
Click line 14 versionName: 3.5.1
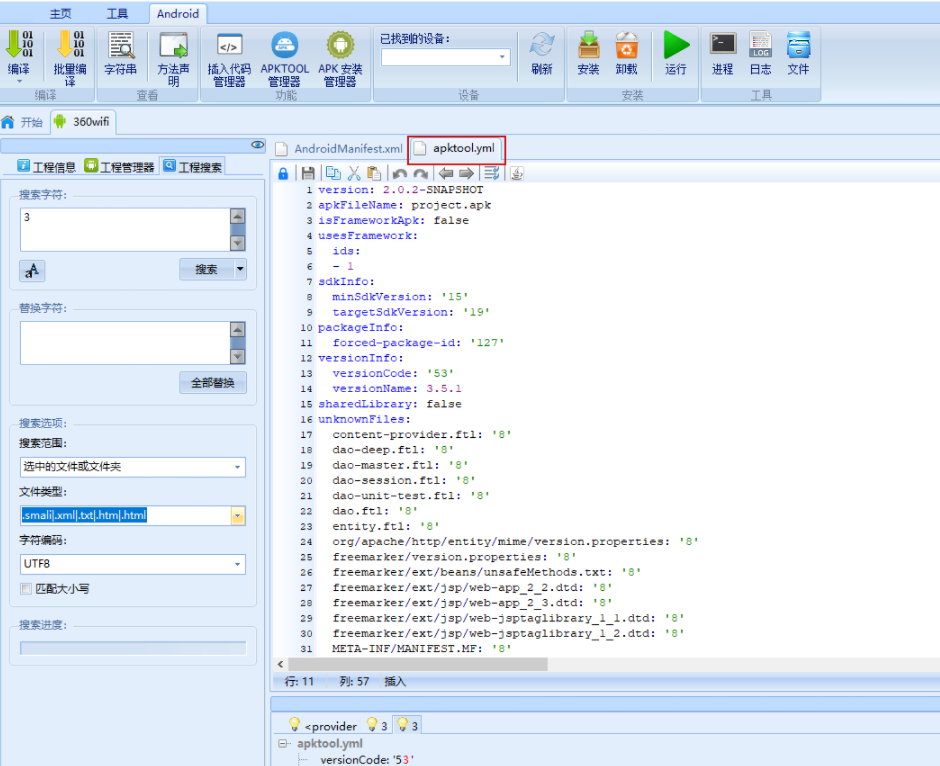point(397,388)
